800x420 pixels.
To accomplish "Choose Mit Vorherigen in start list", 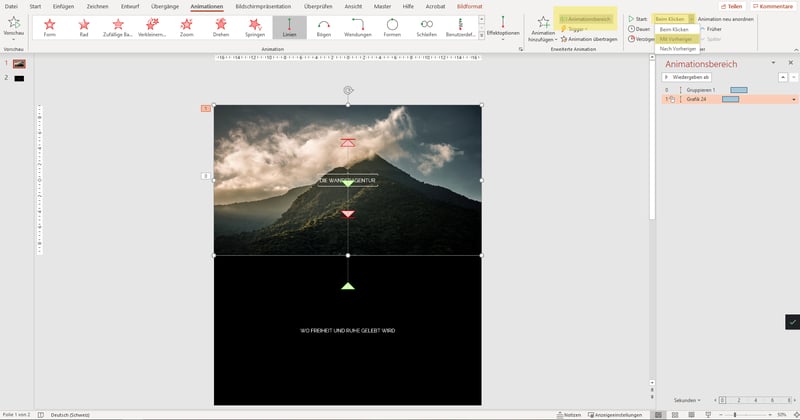I will click(676, 39).
